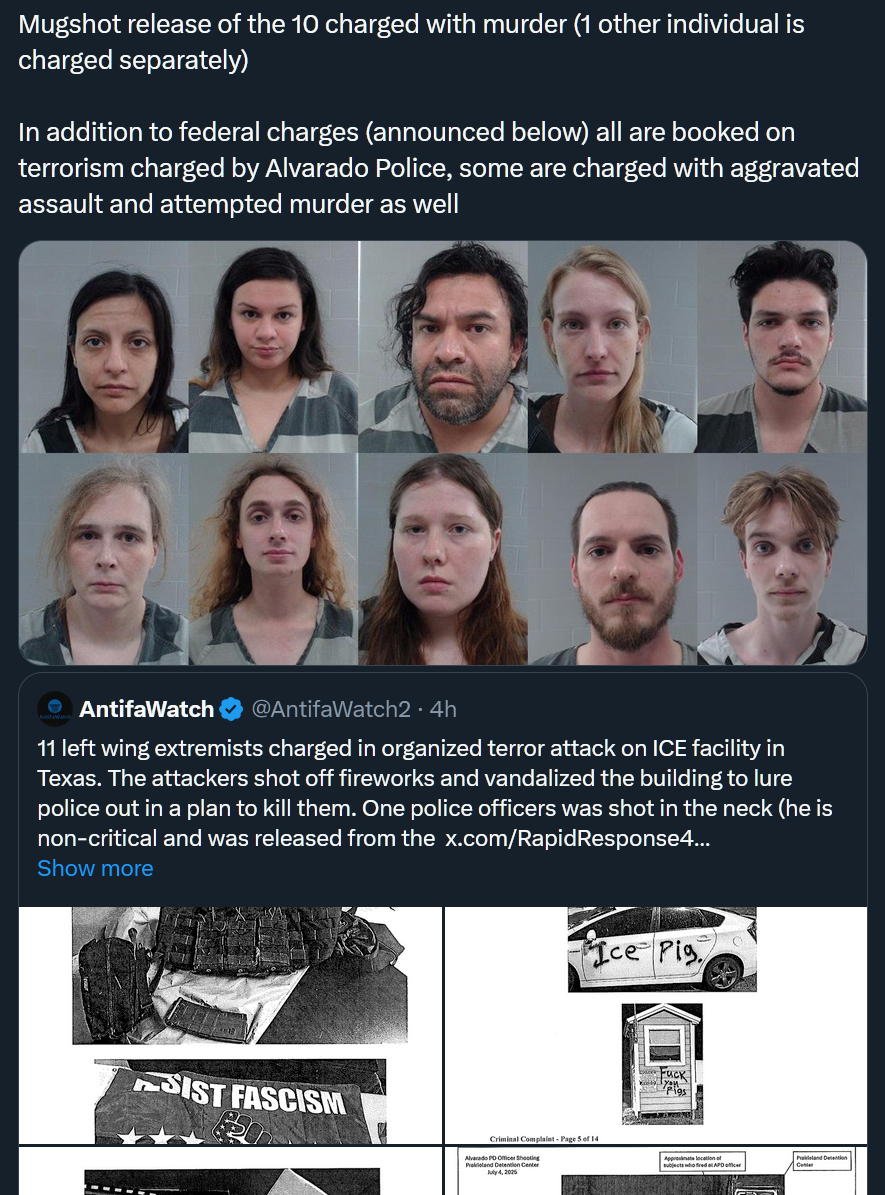
Task: Follow the x.com/RapidResponse4… link
Action: (x=577, y=838)
